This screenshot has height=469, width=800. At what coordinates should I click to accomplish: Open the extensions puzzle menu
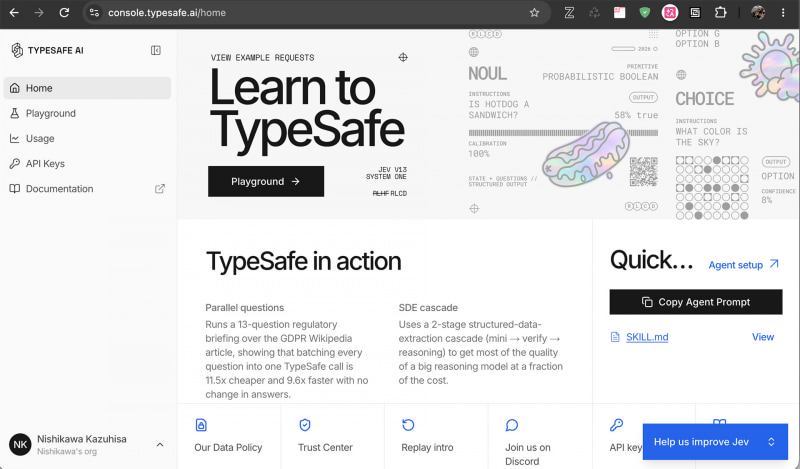pyautogui.click(x=720, y=13)
